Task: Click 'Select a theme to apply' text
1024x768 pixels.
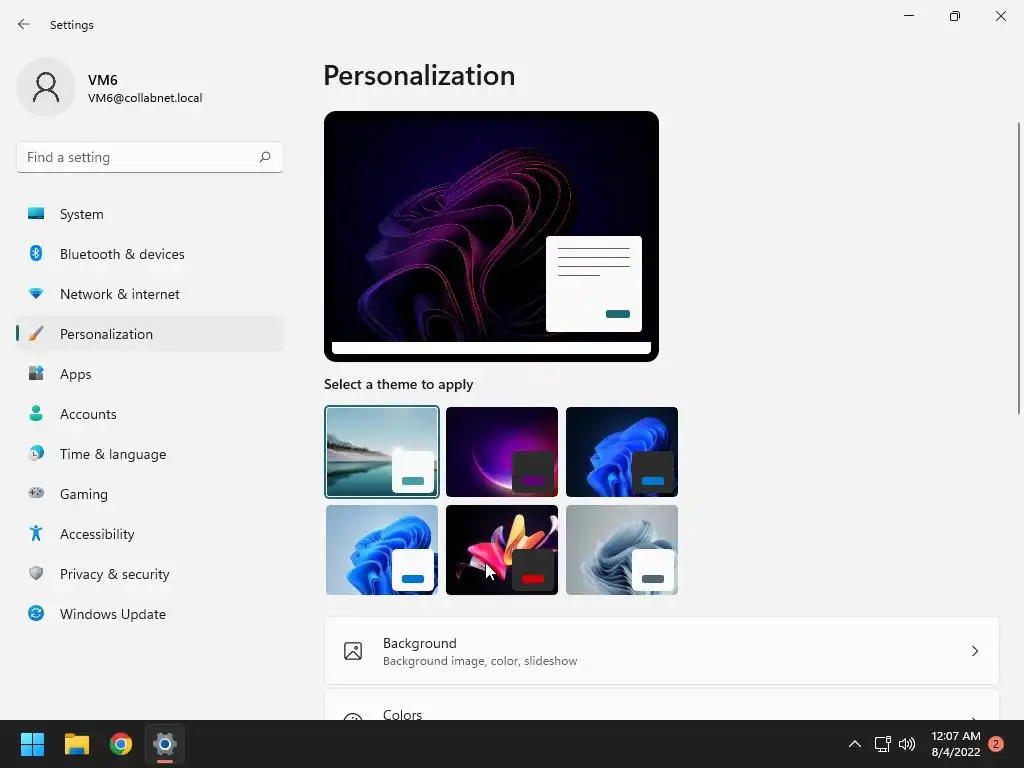Action: pos(398,385)
